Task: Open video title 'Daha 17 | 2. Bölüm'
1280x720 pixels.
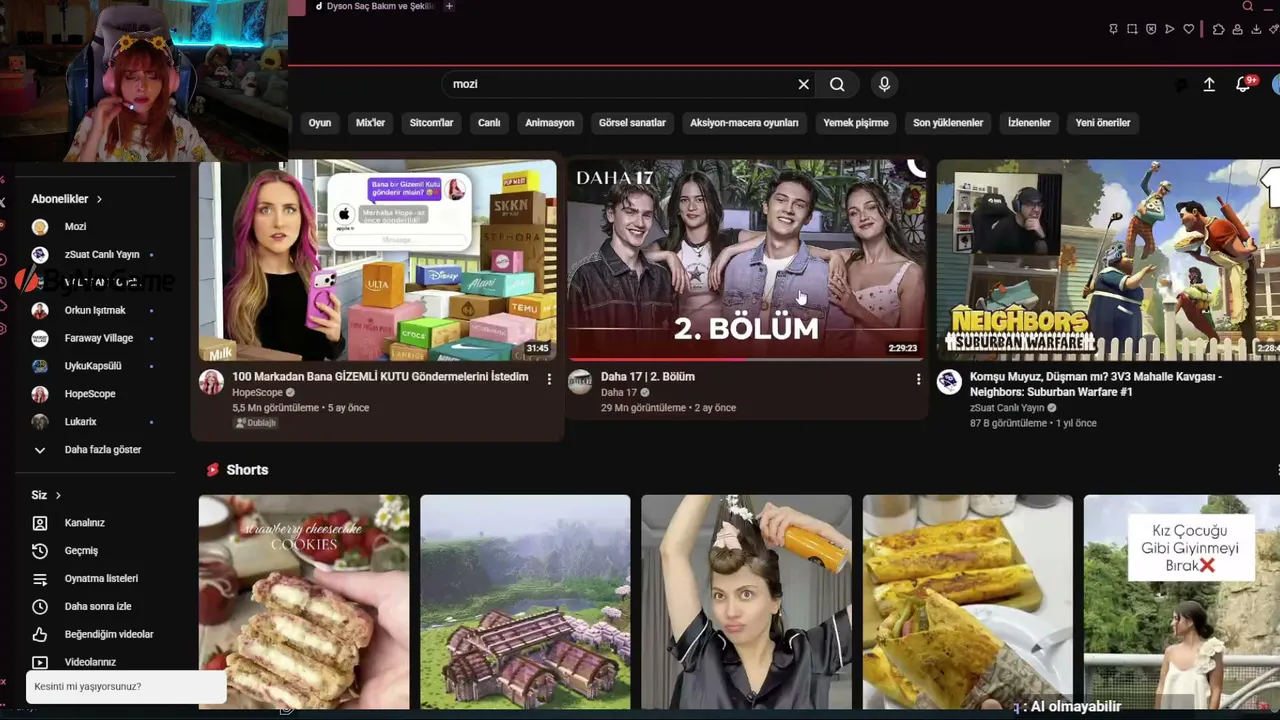Action: point(648,377)
